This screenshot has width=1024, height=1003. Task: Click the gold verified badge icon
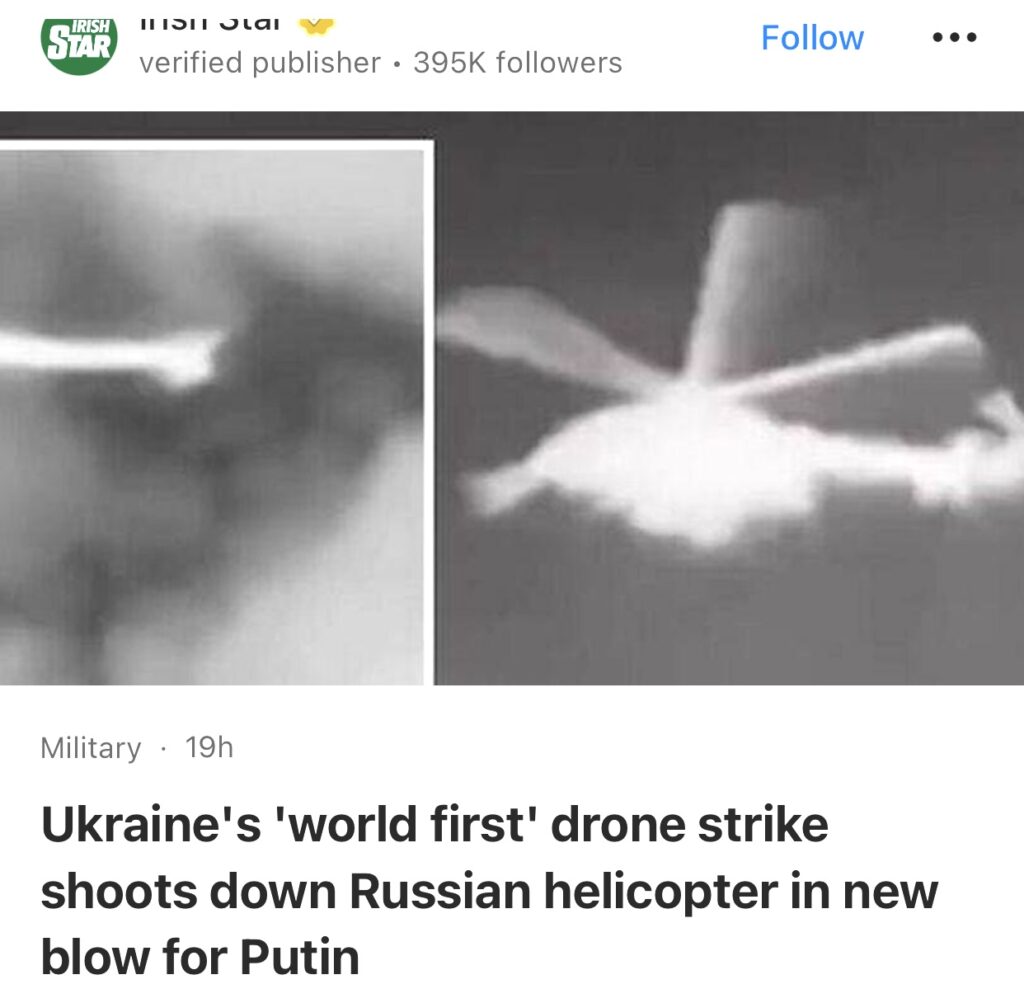pos(316,26)
